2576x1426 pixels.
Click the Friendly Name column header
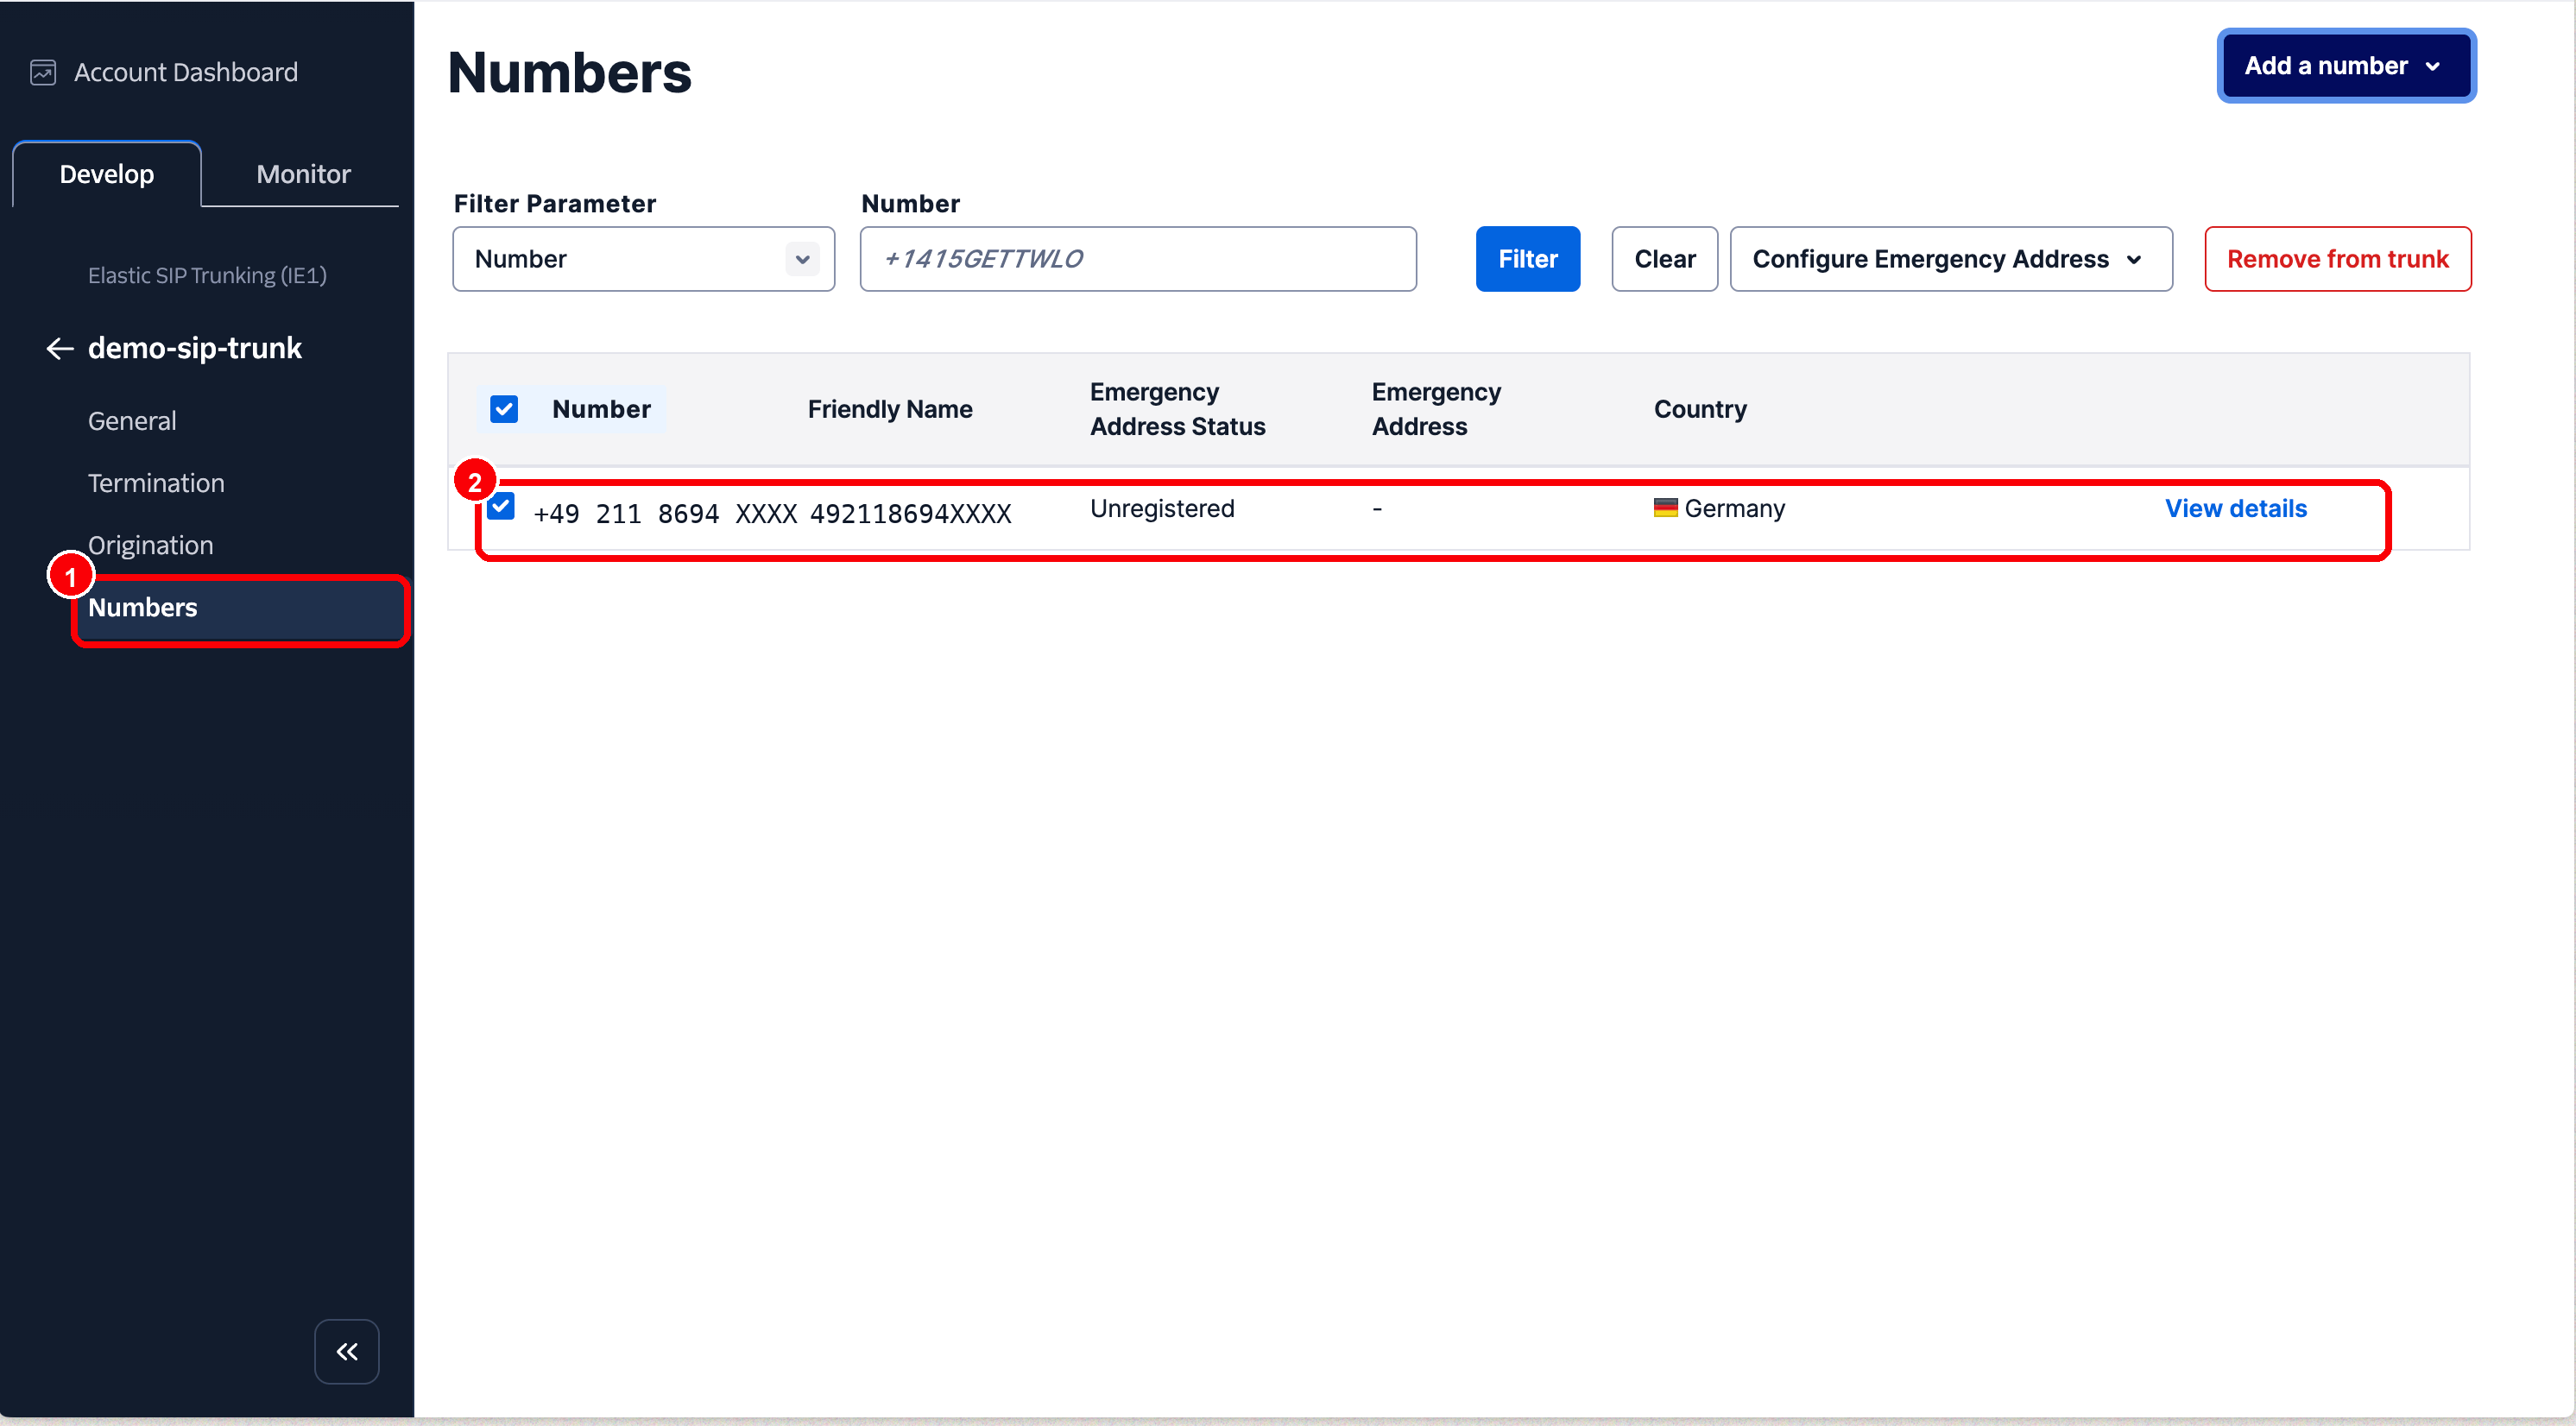coord(890,409)
